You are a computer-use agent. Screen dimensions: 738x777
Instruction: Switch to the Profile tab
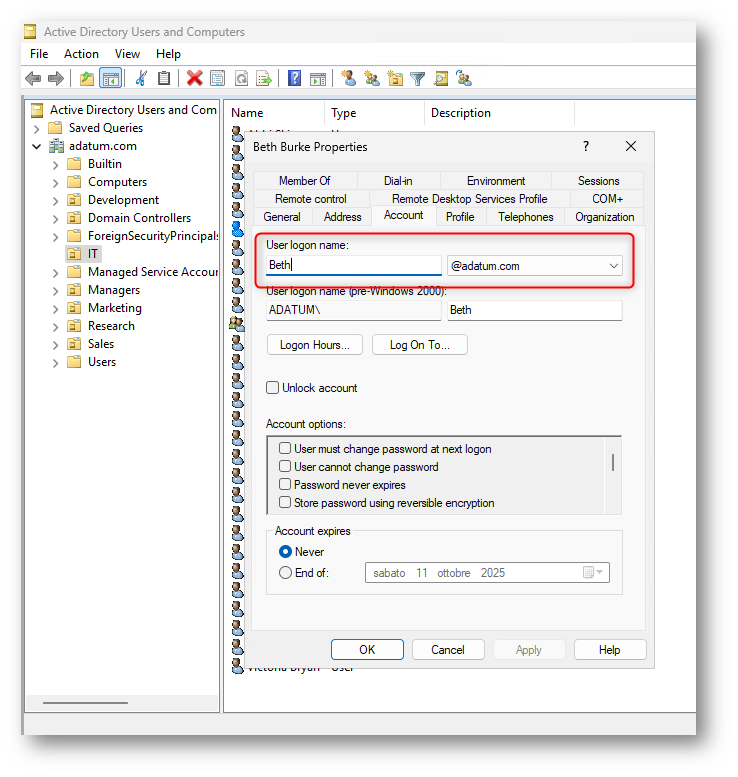[x=460, y=217]
